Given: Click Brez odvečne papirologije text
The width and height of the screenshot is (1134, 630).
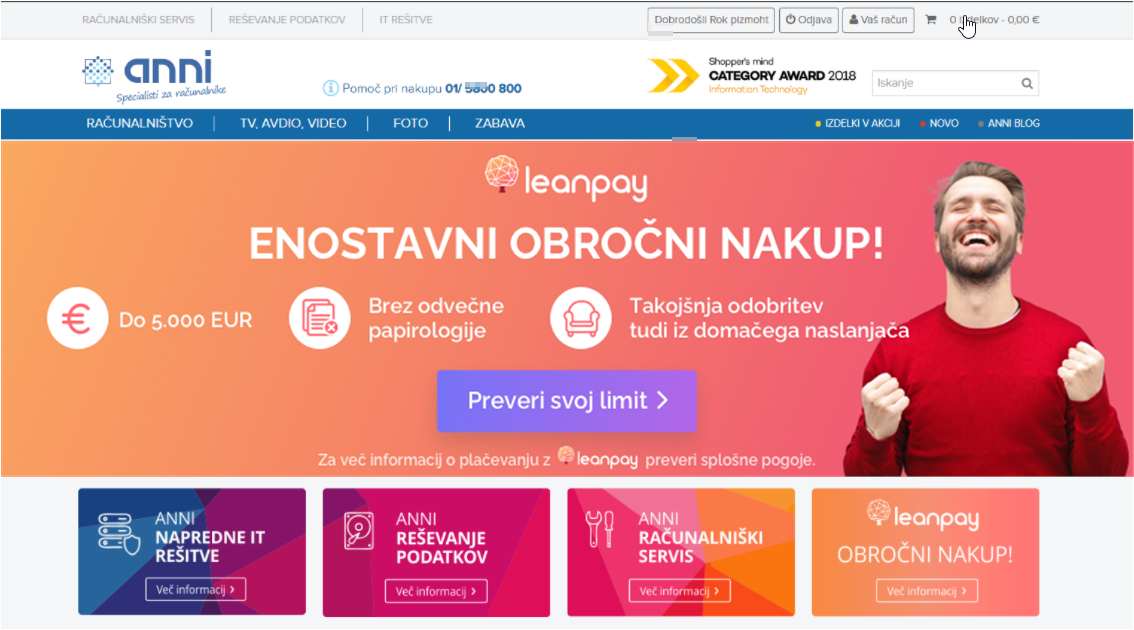Looking at the screenshot, I should pos(436,318).
